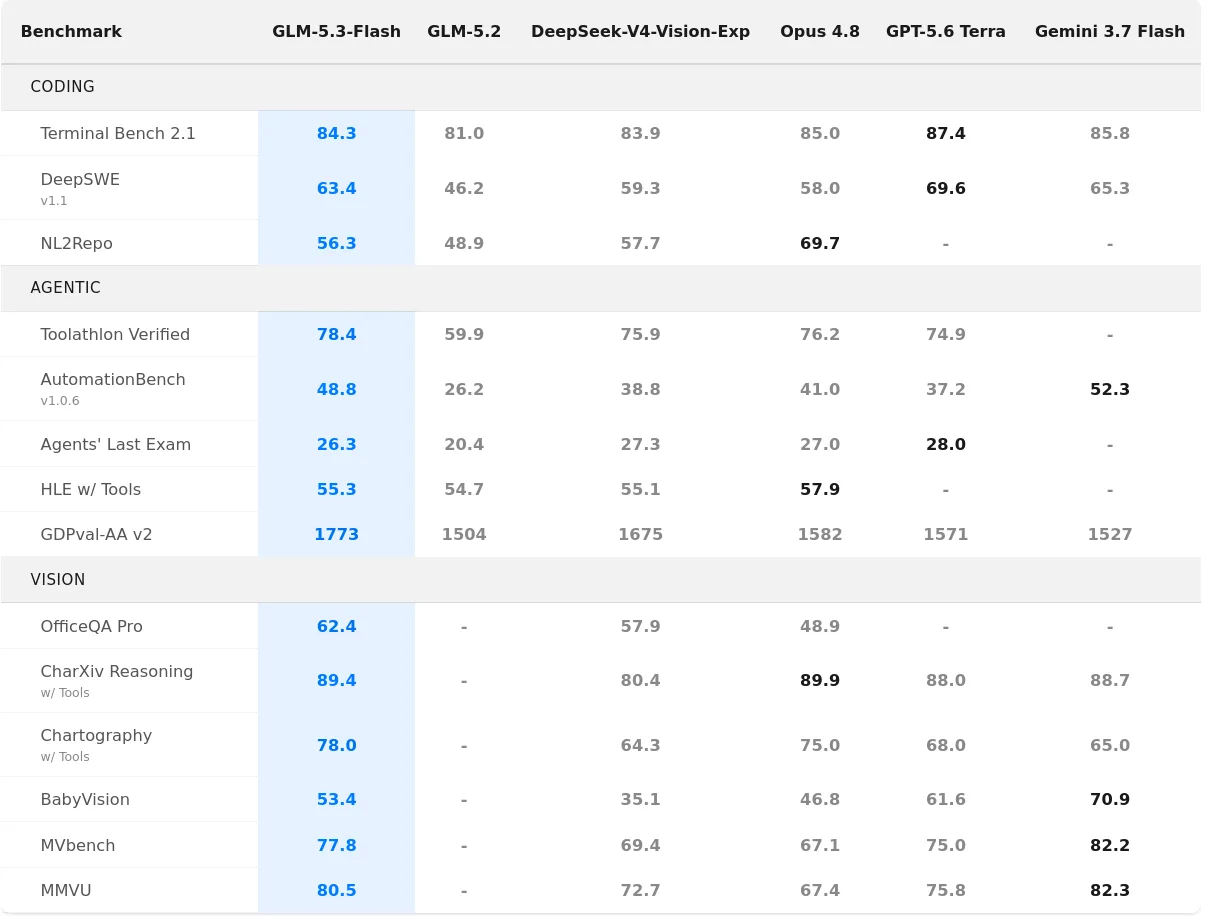Click the GPT-5.6 Terra column header

(946, 32)
